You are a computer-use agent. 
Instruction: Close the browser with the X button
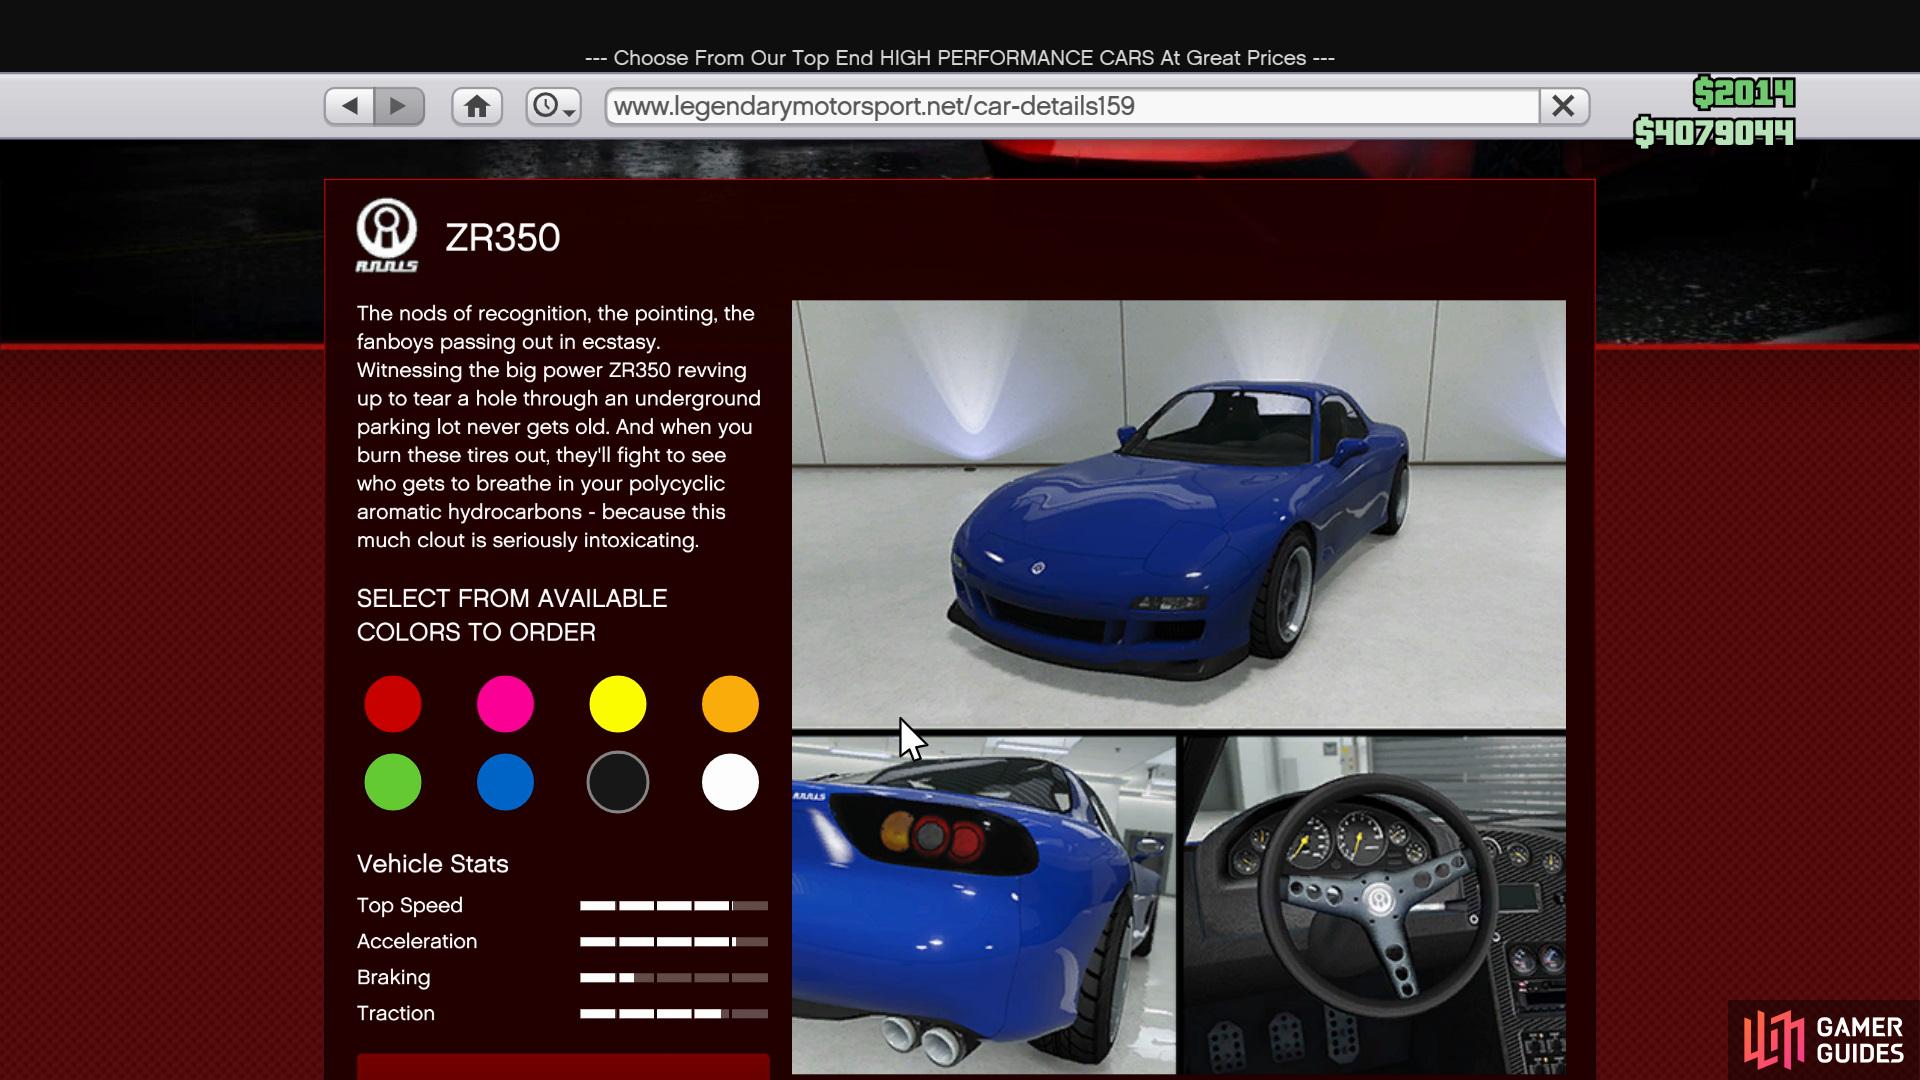(1564, 106)
